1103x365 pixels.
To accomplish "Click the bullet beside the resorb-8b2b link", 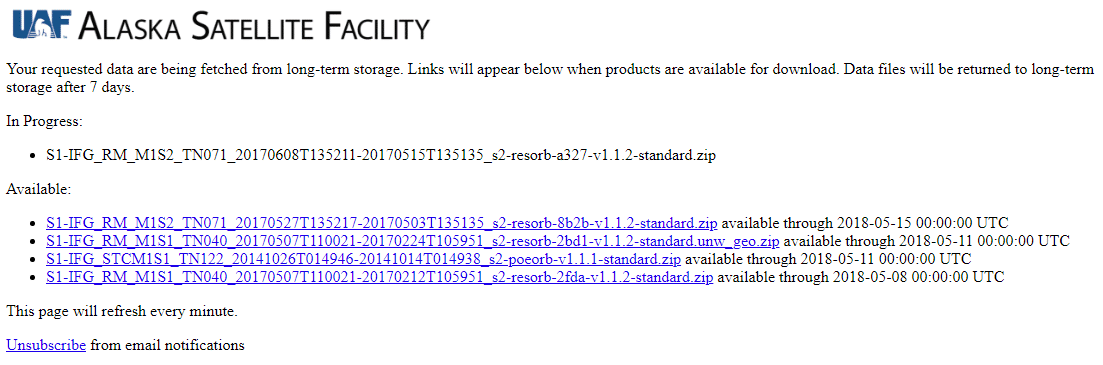I will coord(32,224).
